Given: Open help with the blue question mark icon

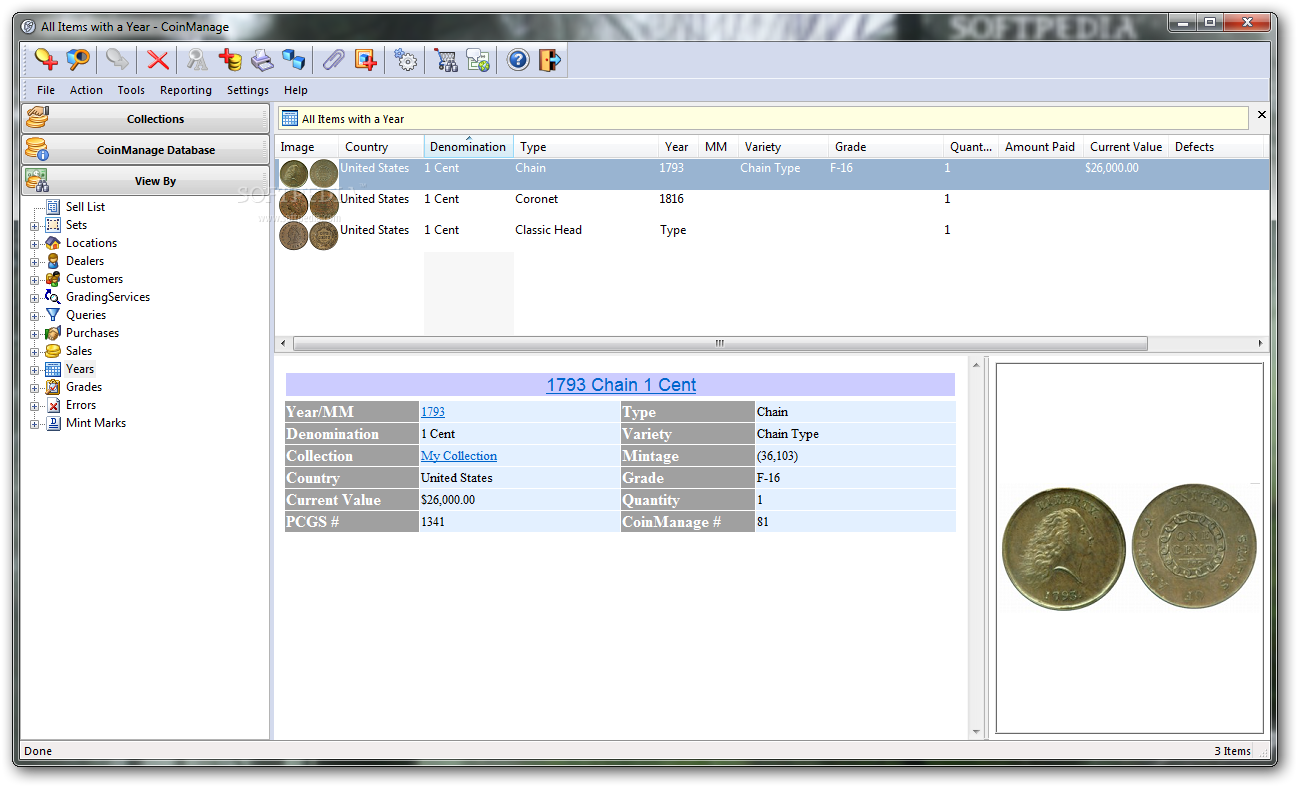Looking at the screenshot, I should pyautogui.click(x=518, y=60).
